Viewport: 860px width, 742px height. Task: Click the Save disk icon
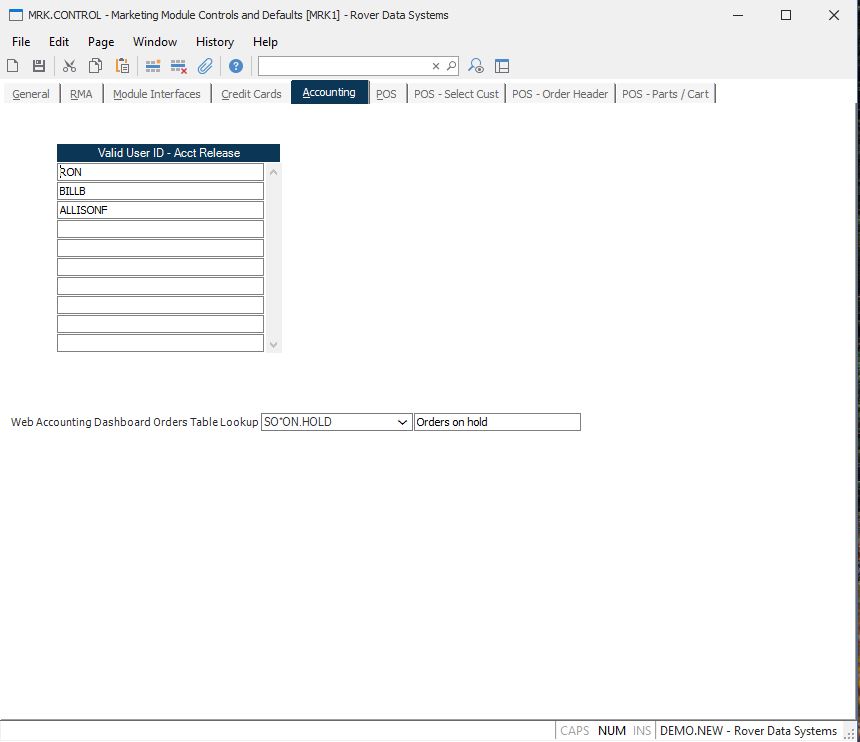(39, 66)
